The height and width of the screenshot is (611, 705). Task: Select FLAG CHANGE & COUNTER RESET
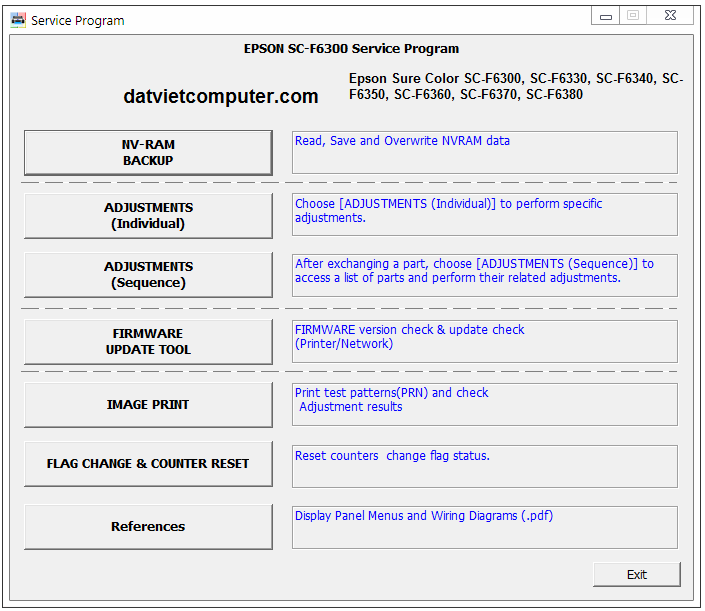(x=148, y=464)
